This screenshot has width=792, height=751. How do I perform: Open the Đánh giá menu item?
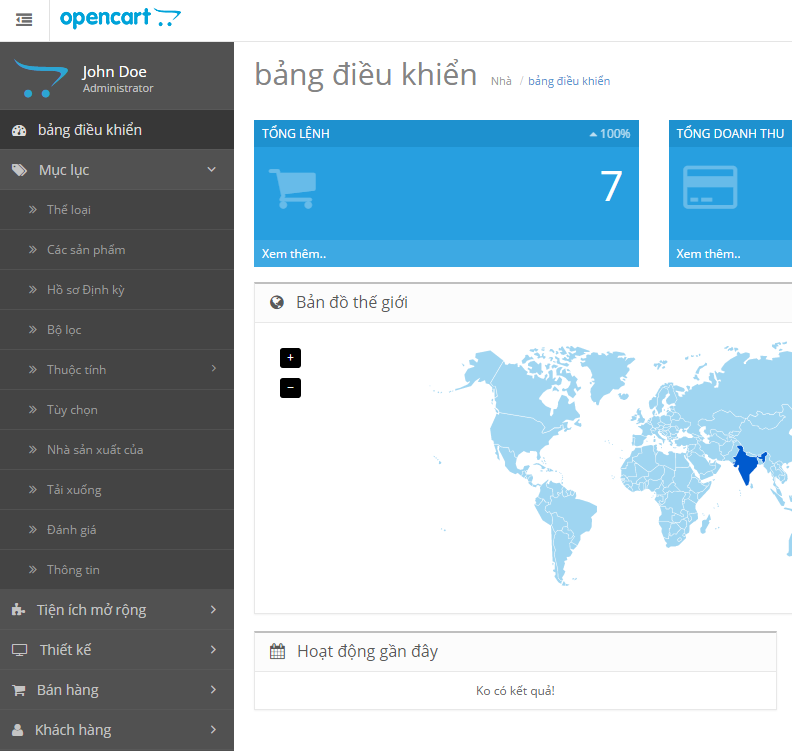[117, 529]
